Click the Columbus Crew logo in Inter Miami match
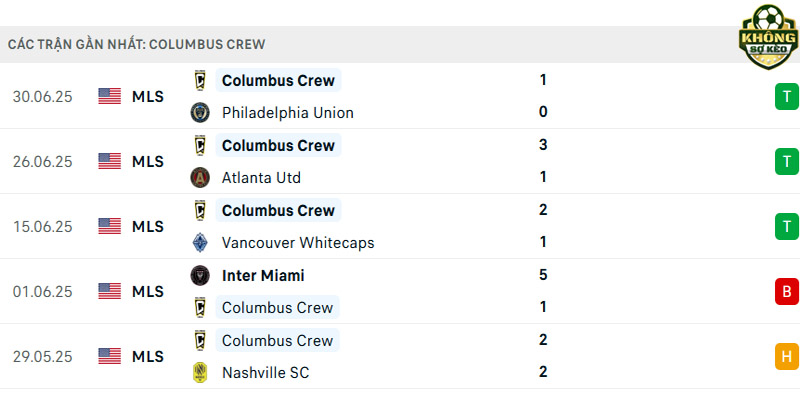This screenshot has width=800, height=400. [200, 308]
